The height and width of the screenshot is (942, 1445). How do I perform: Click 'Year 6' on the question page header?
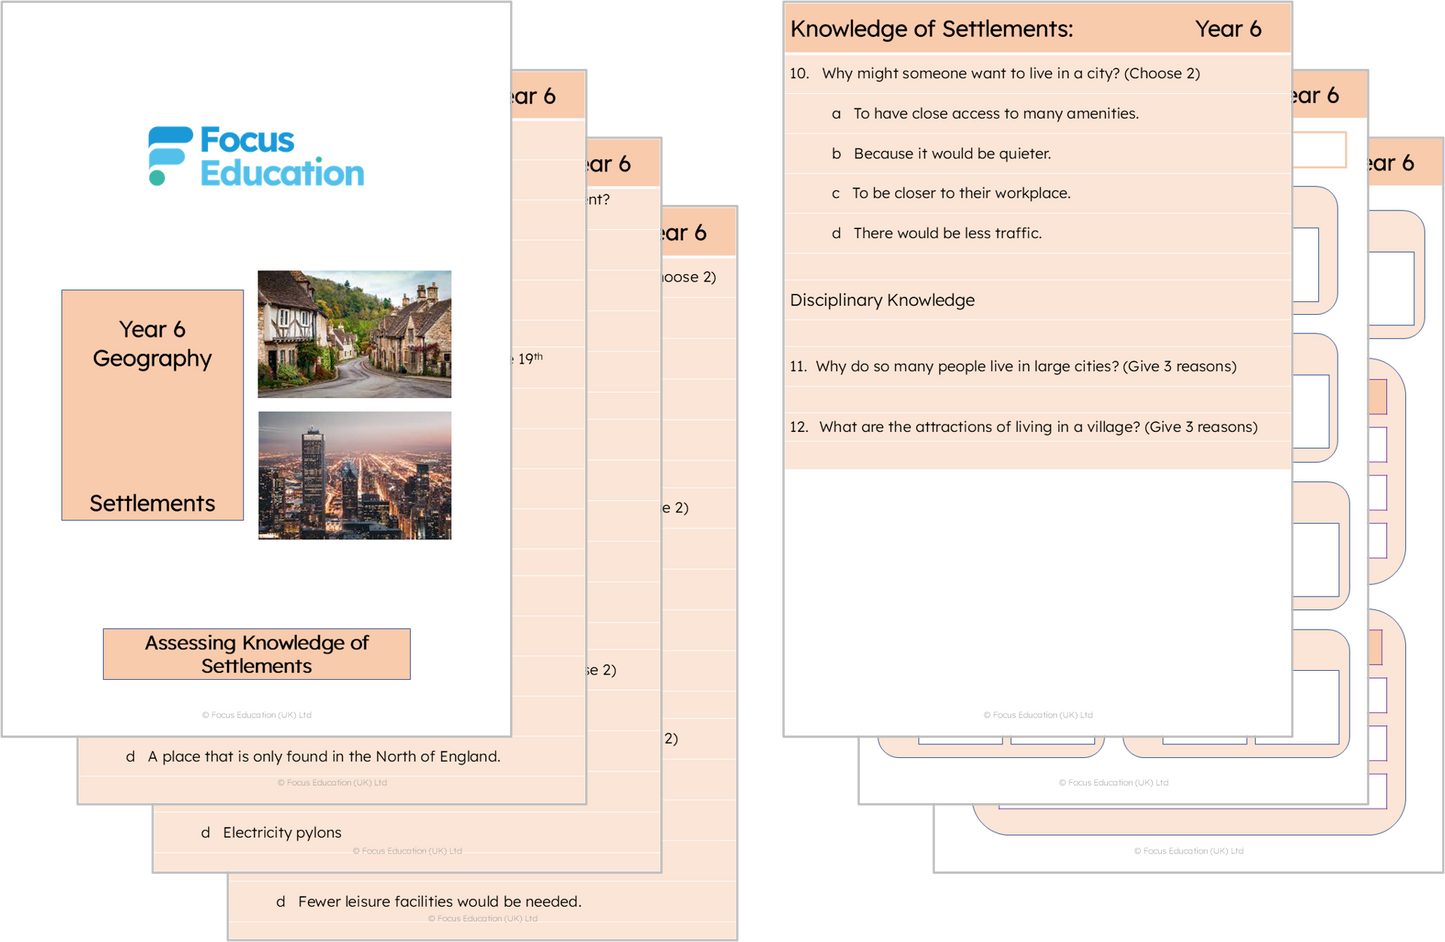[x=1228, y=29]
